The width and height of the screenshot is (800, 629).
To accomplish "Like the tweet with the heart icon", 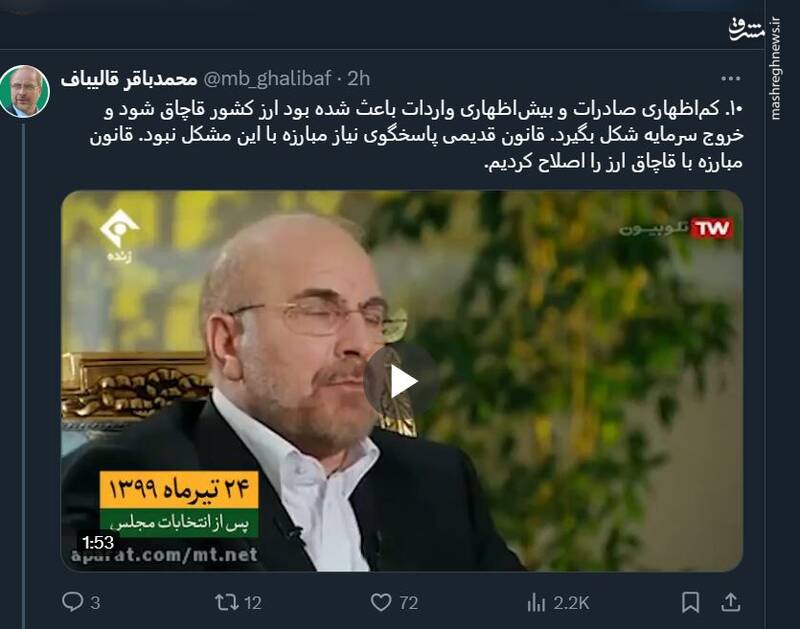I will click(x=381, y=602).
